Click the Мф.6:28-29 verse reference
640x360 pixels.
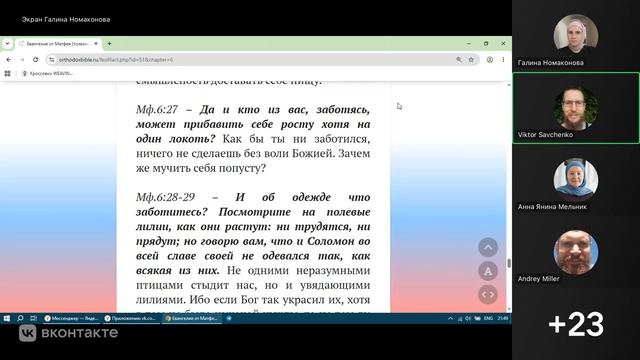point(165,197)
